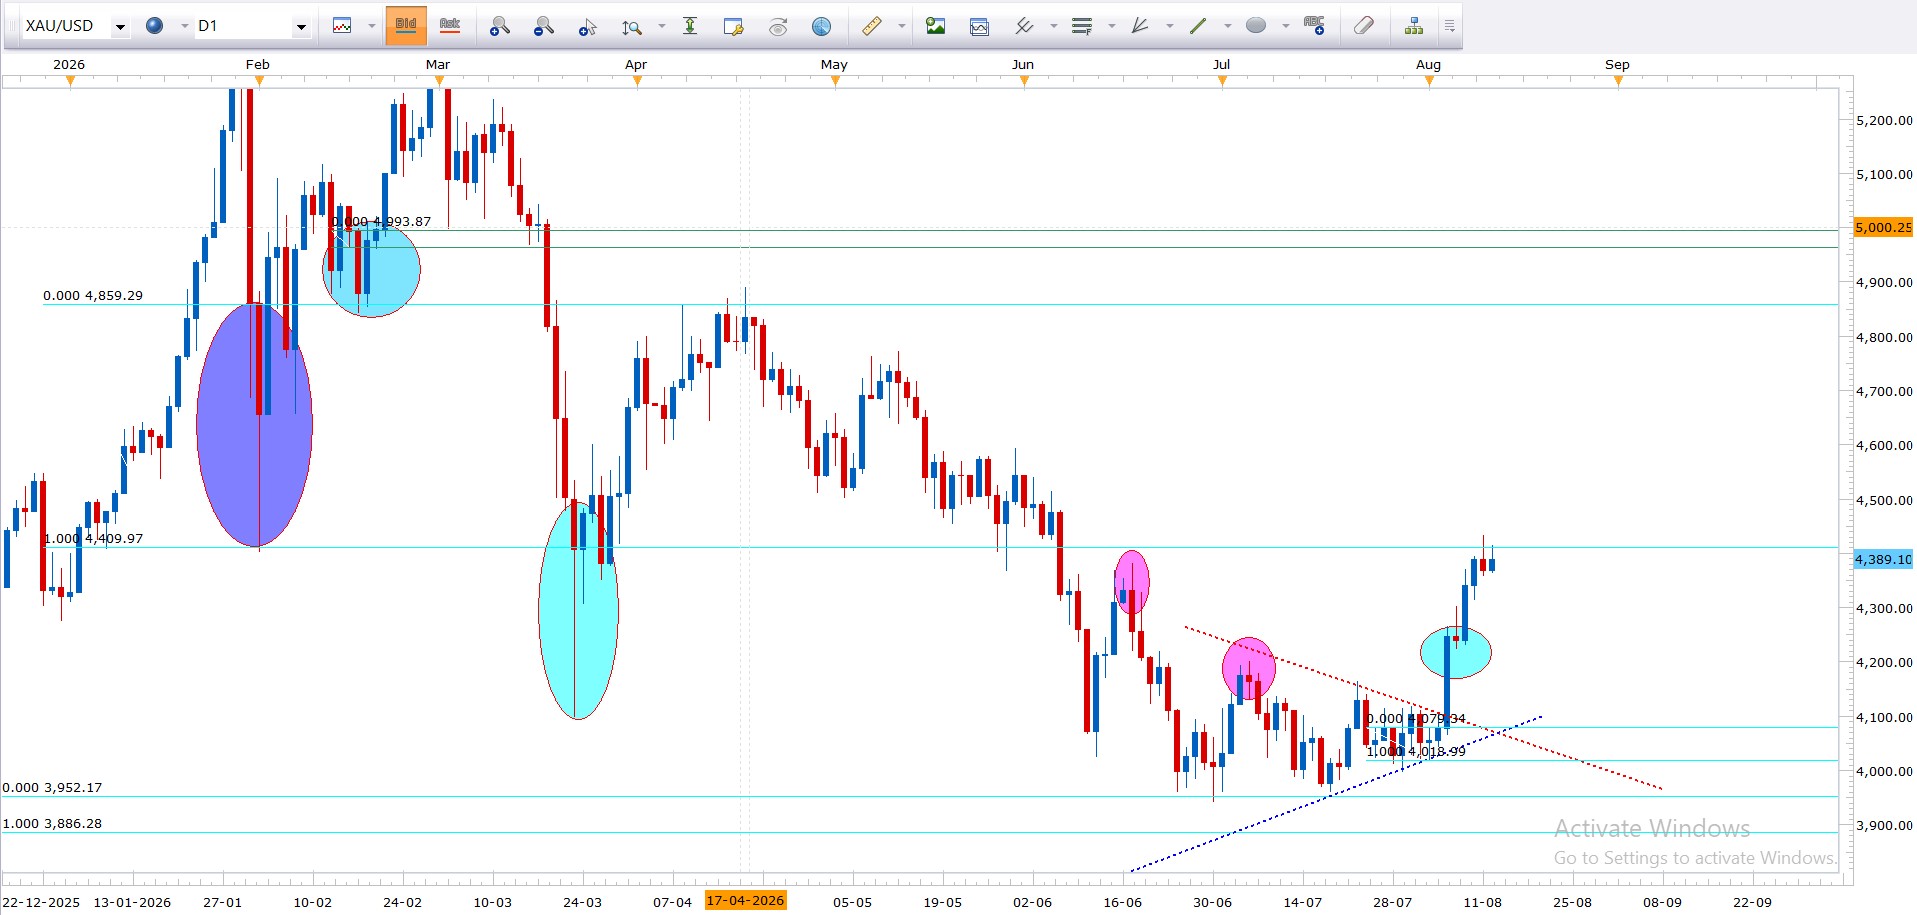Image resolution: width=1917 pixels, height=915 pixels.
Task: Toggle the Bid price display button
Action: 406,26
